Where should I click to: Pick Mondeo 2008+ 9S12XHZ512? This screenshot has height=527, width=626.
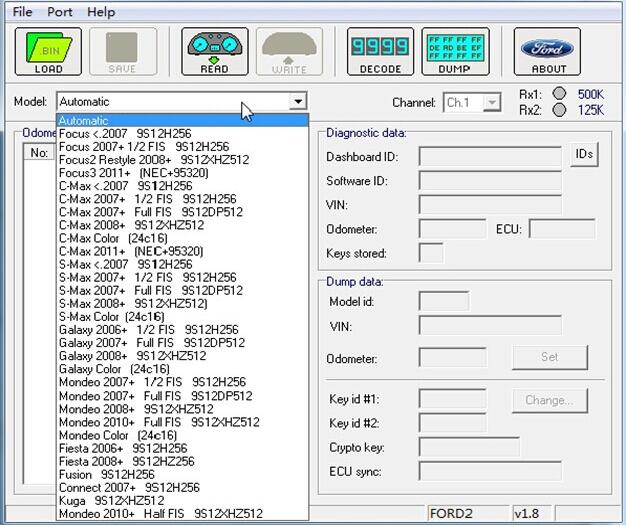(182, 409)
